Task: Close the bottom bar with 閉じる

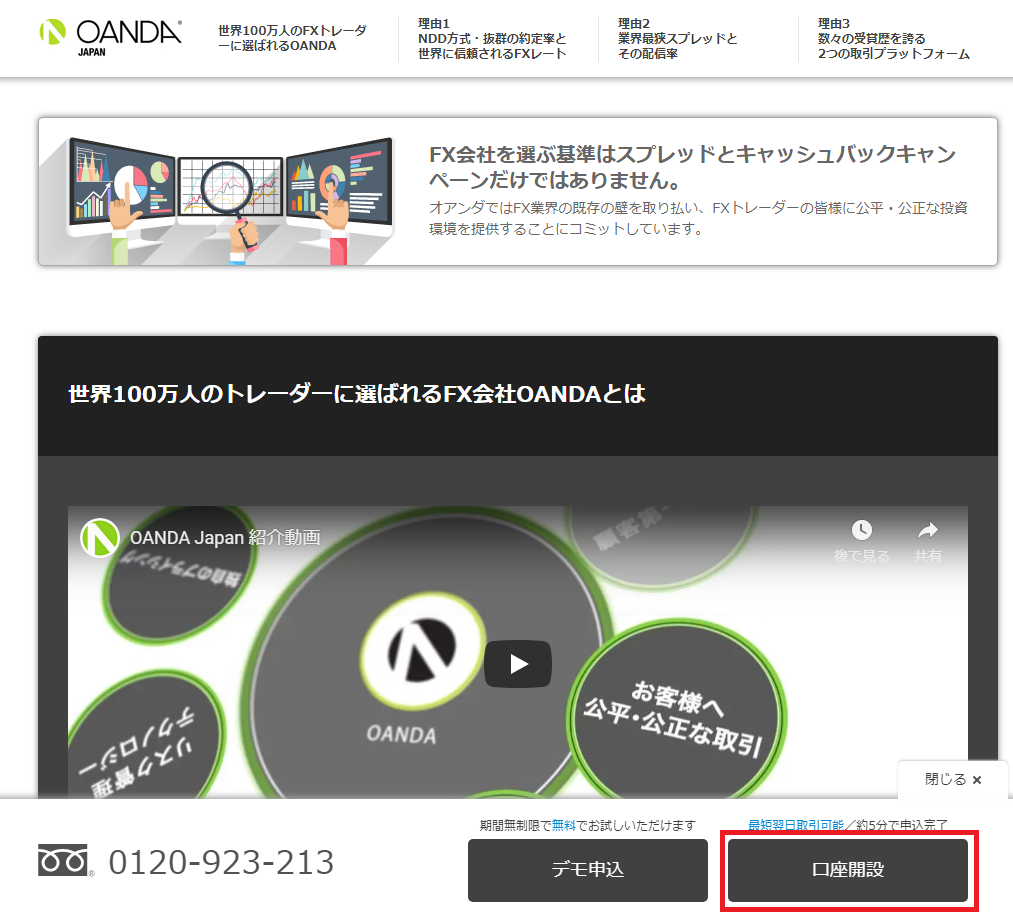Action: pyautogui.click(x=953, y=779)
